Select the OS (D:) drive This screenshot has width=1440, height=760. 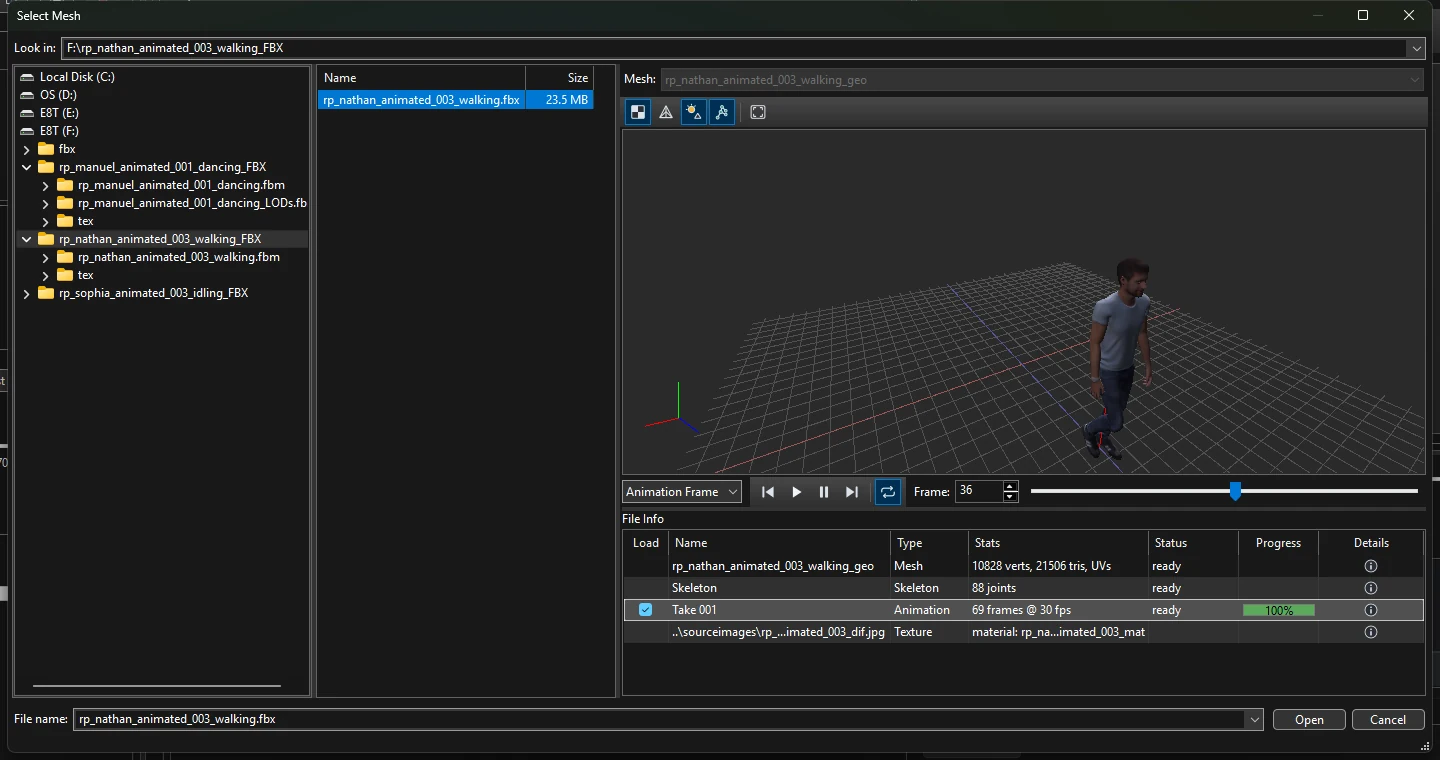click(x=59, y=95)
